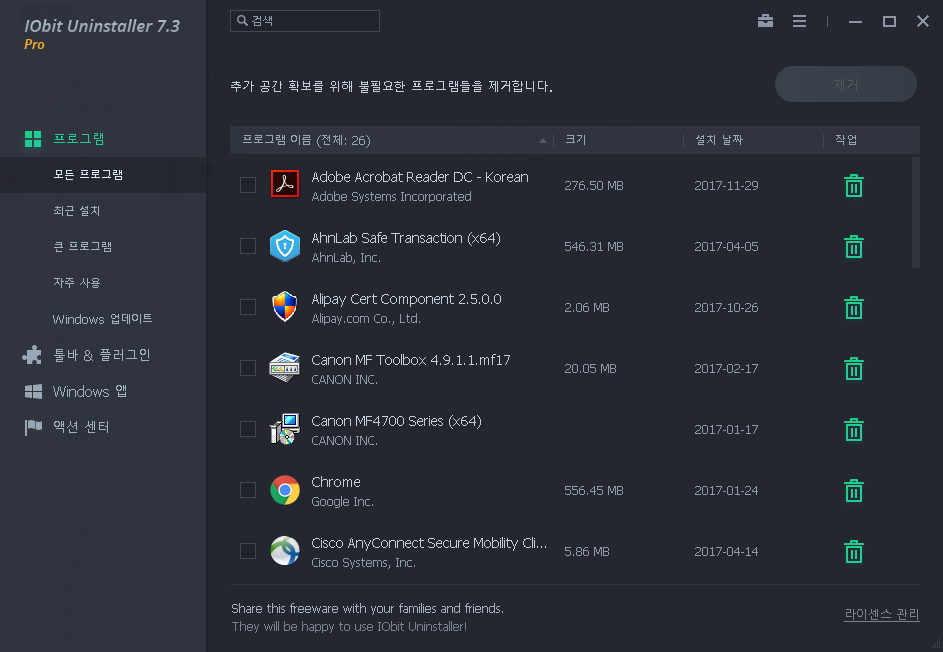
Task: Uninstall AhnLab Safe Transaction via trash icon
Action: [853, 247]
